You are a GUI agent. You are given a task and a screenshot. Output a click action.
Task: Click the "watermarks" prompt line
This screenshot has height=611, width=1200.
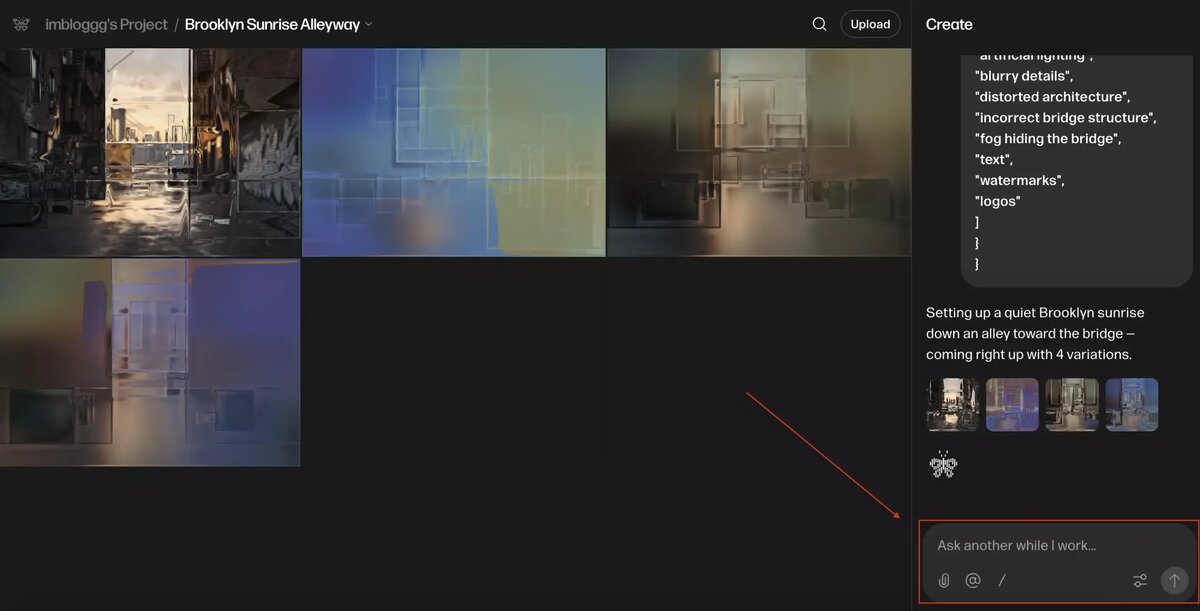[x=1020, y=180]
